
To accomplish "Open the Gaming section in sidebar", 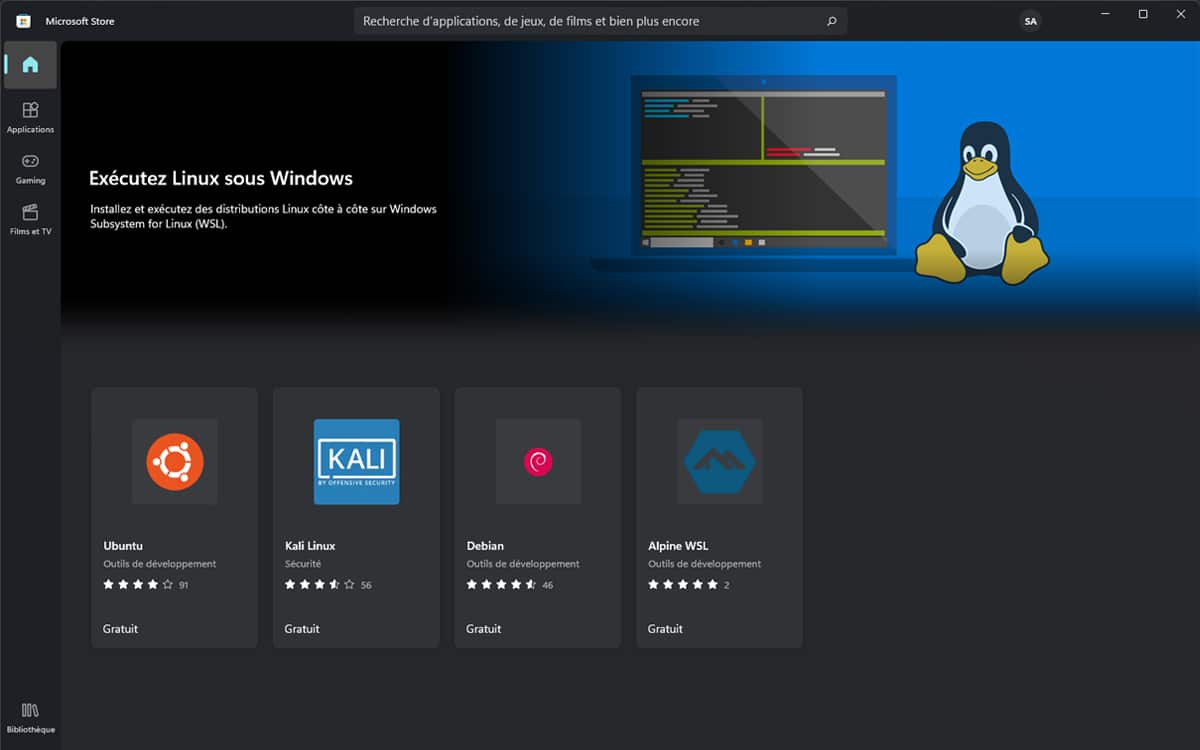I will [x=30, y=168].
